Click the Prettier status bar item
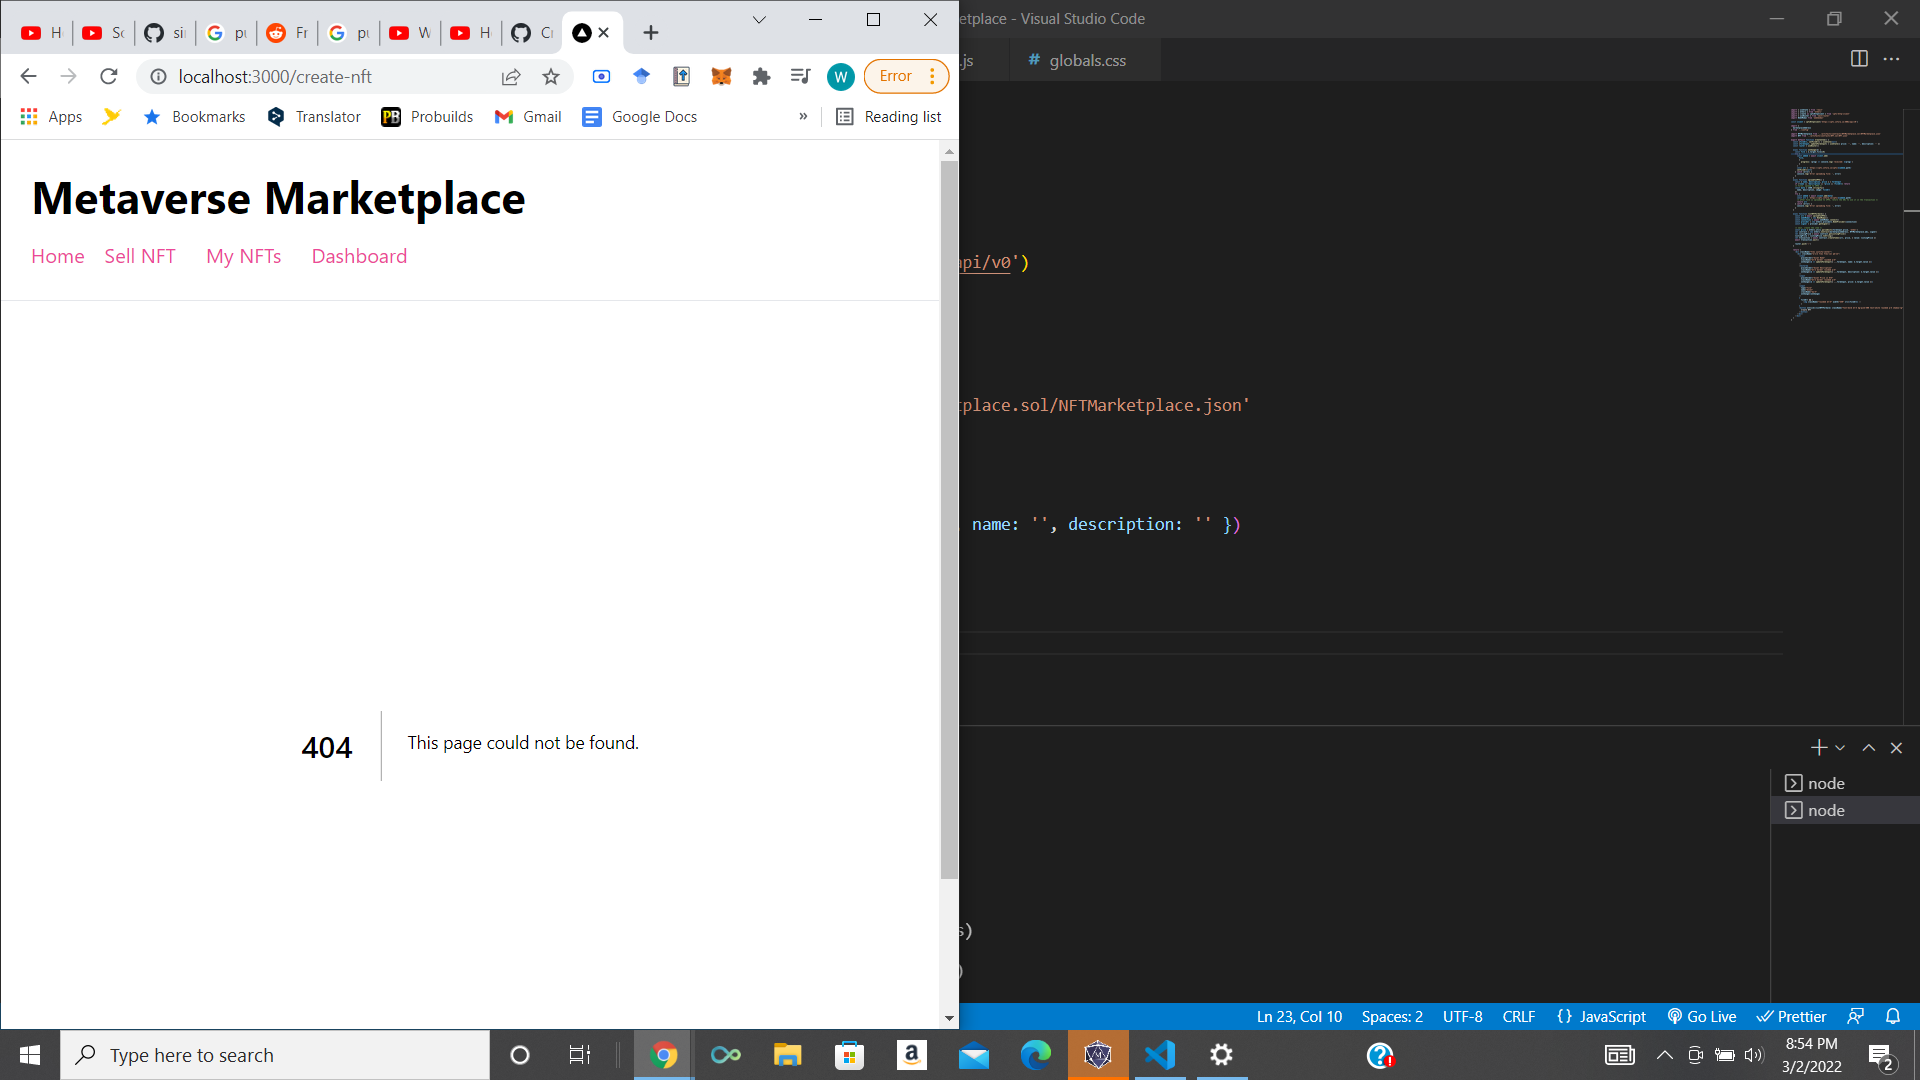The width and height of the screenshot is (1920, 1080). click(x=1792, y=1016)
